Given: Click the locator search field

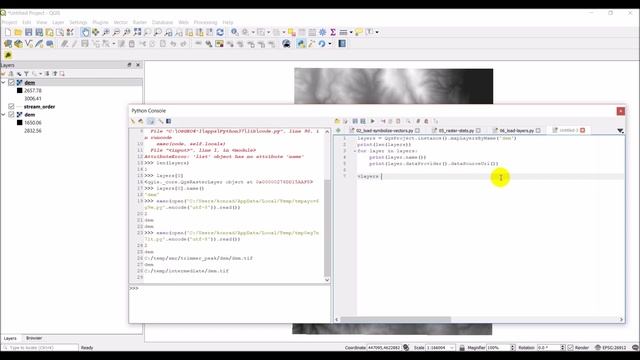Looking at the screenshot, I should coord(40,347).
